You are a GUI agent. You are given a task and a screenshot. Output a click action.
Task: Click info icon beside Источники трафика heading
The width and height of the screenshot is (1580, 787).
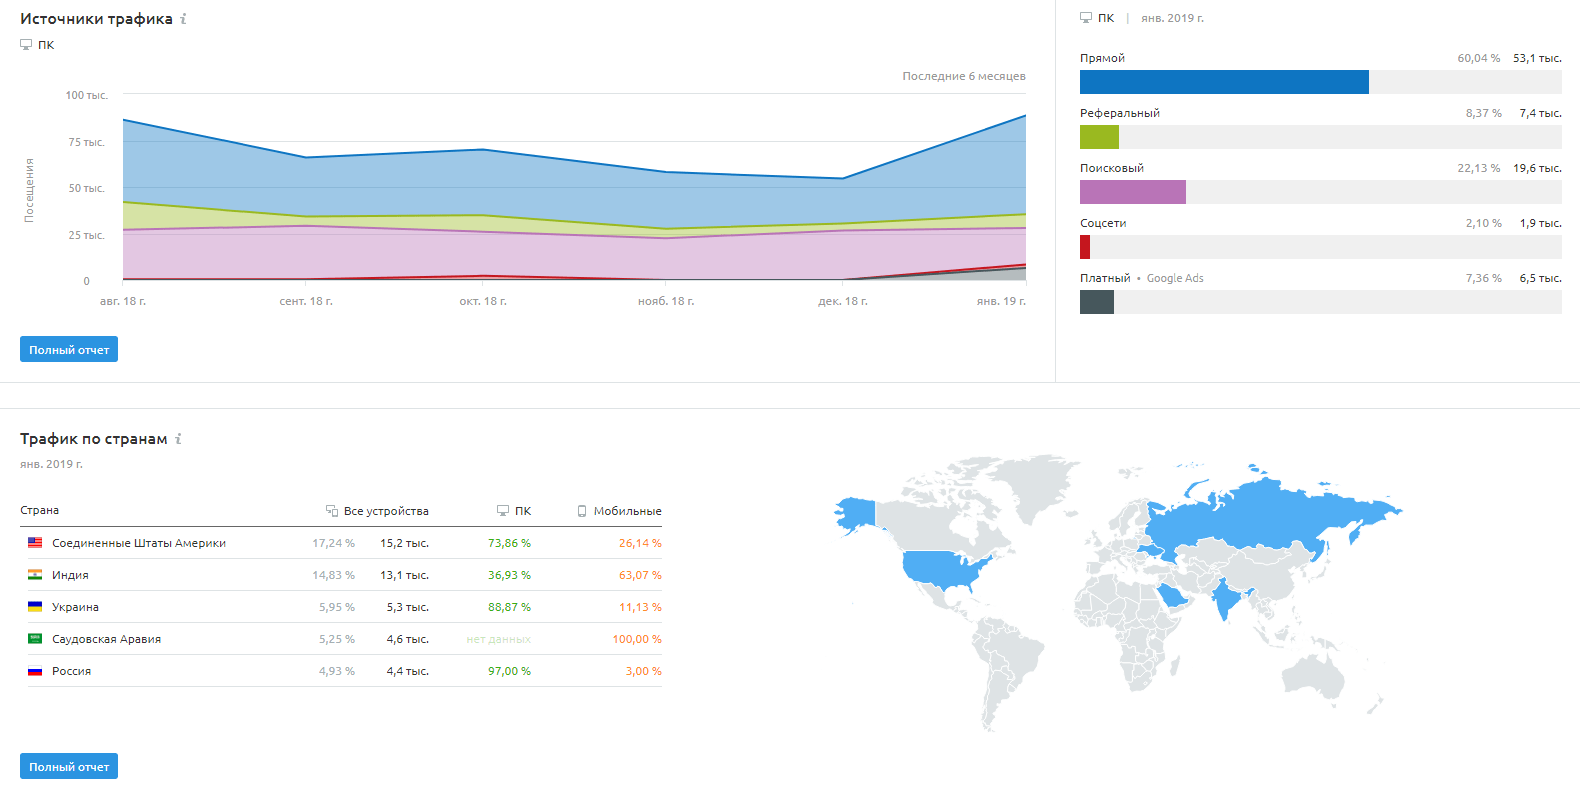coord(183,19)
